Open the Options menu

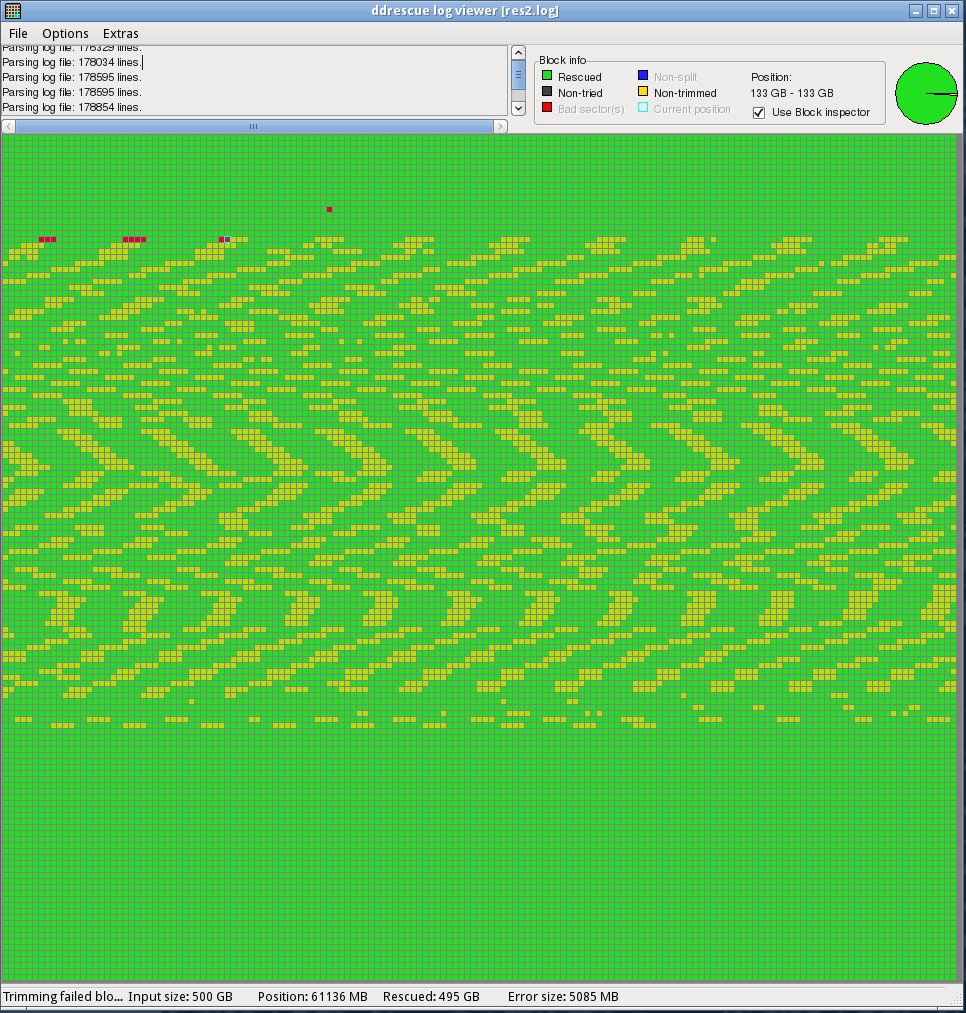click(65, 33)
